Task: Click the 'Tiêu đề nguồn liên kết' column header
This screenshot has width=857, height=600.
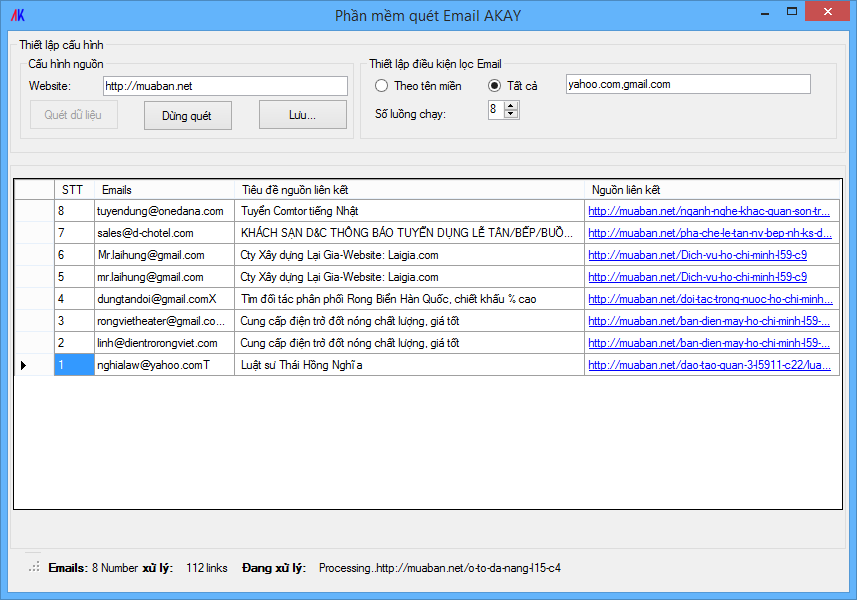Action: coord(409,190)
